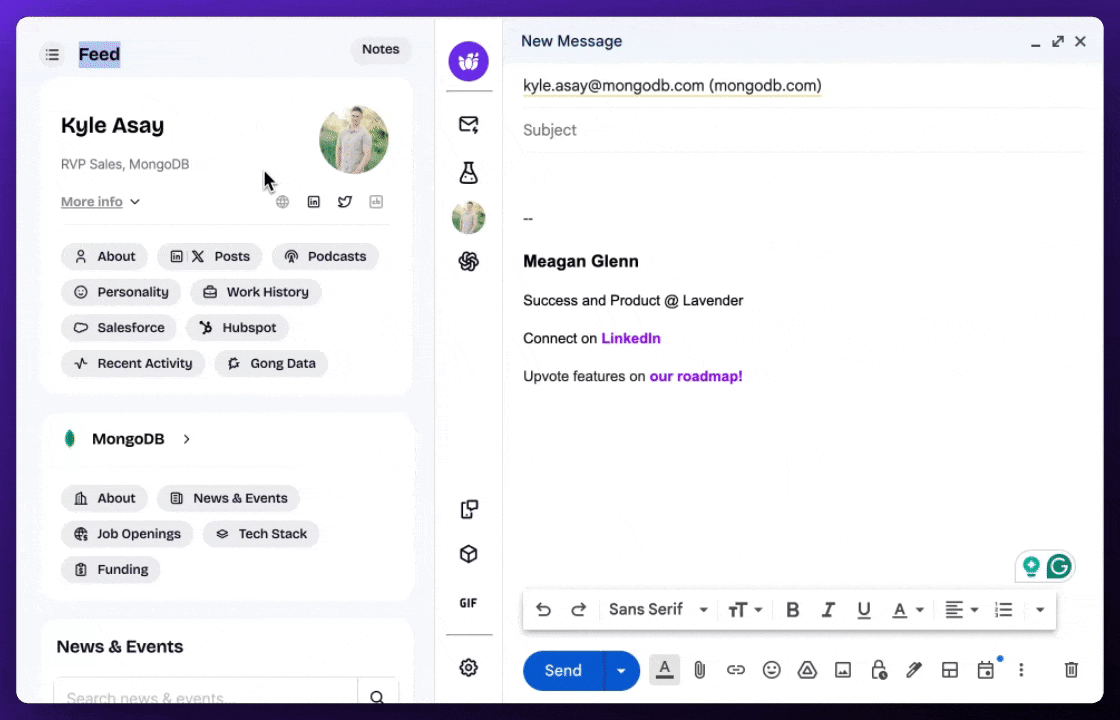Image resolution: width=1120 pixels, height=720 pixels.
Task: Open the Job Openings chip
Action: click(126, 534)
